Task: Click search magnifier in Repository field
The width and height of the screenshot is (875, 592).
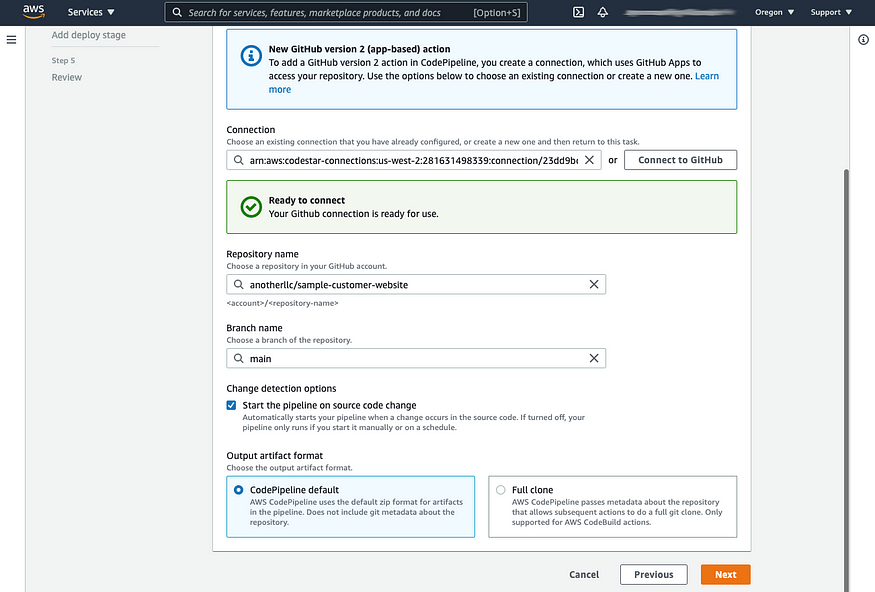Action: [x=238, y=285]
